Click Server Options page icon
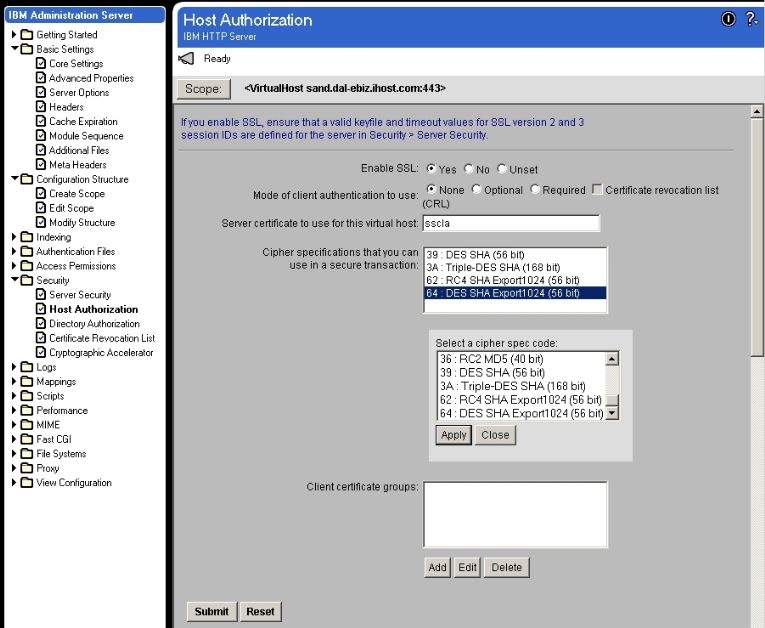Screen dimensions: 765x628 (41, 92)
